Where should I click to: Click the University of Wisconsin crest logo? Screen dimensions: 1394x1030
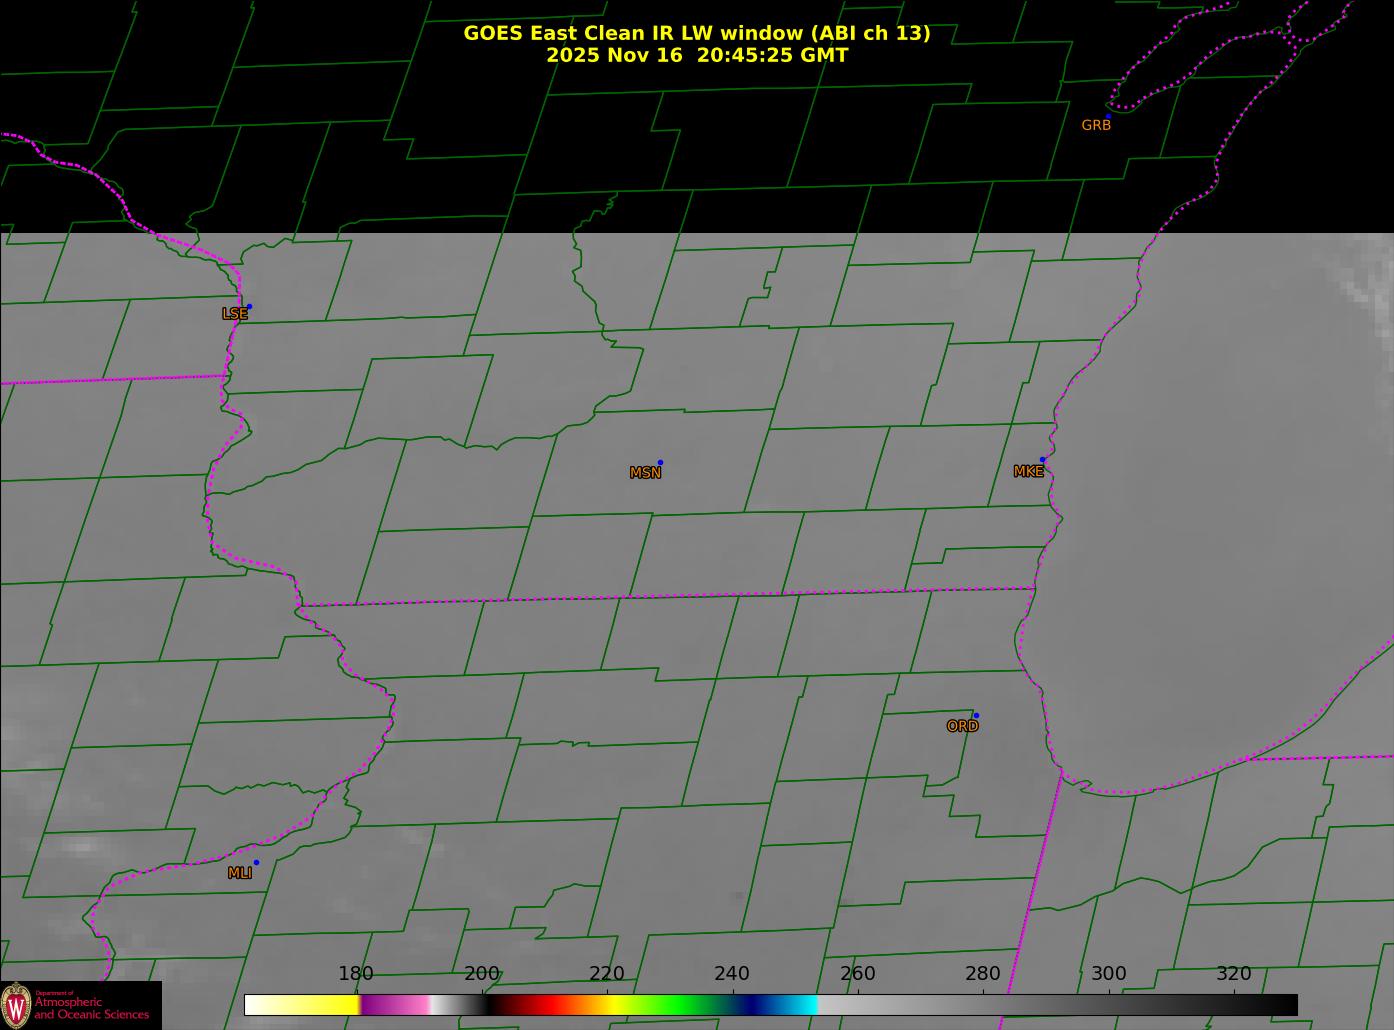click(16, 1004)
